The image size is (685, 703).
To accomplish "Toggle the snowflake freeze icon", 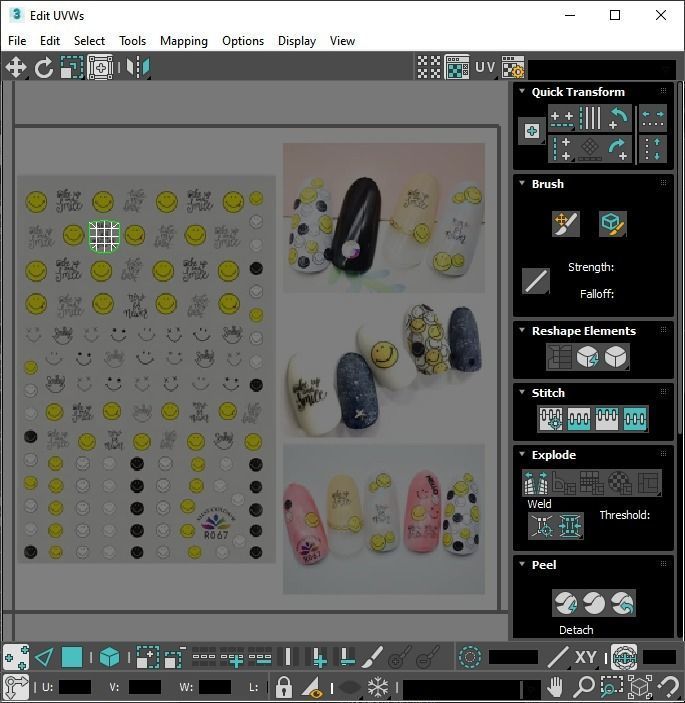I will [x=378, y=686].
